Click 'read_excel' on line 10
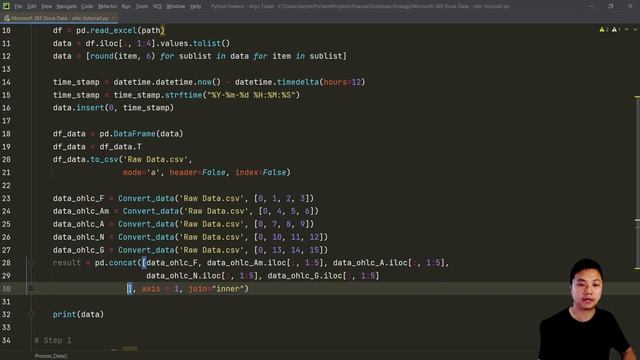This screenshot has width=640, height=360. point(113,30)
